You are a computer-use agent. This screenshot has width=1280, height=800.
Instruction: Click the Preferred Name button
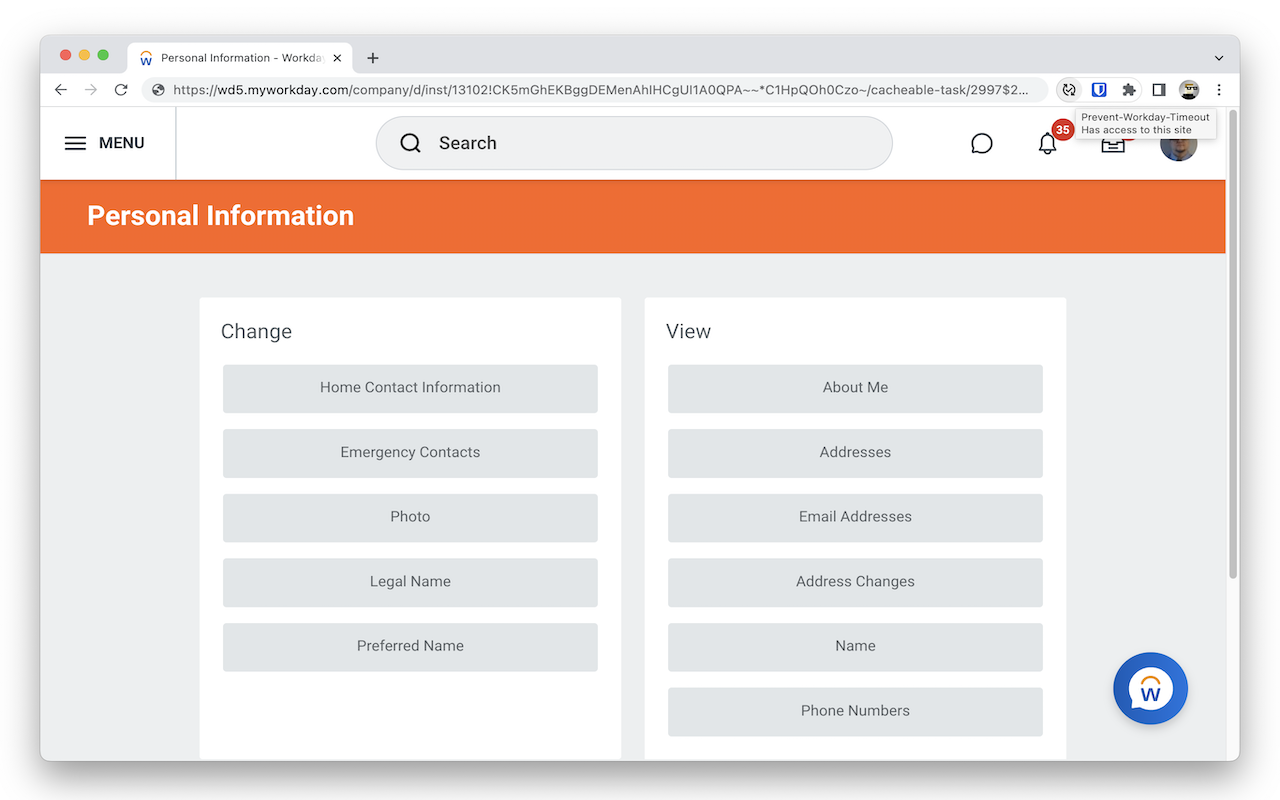click(410, 646)
